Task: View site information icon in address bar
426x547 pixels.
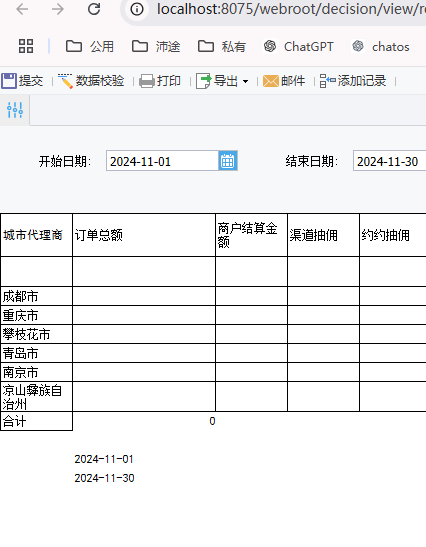Action: [x=137, y=9]
